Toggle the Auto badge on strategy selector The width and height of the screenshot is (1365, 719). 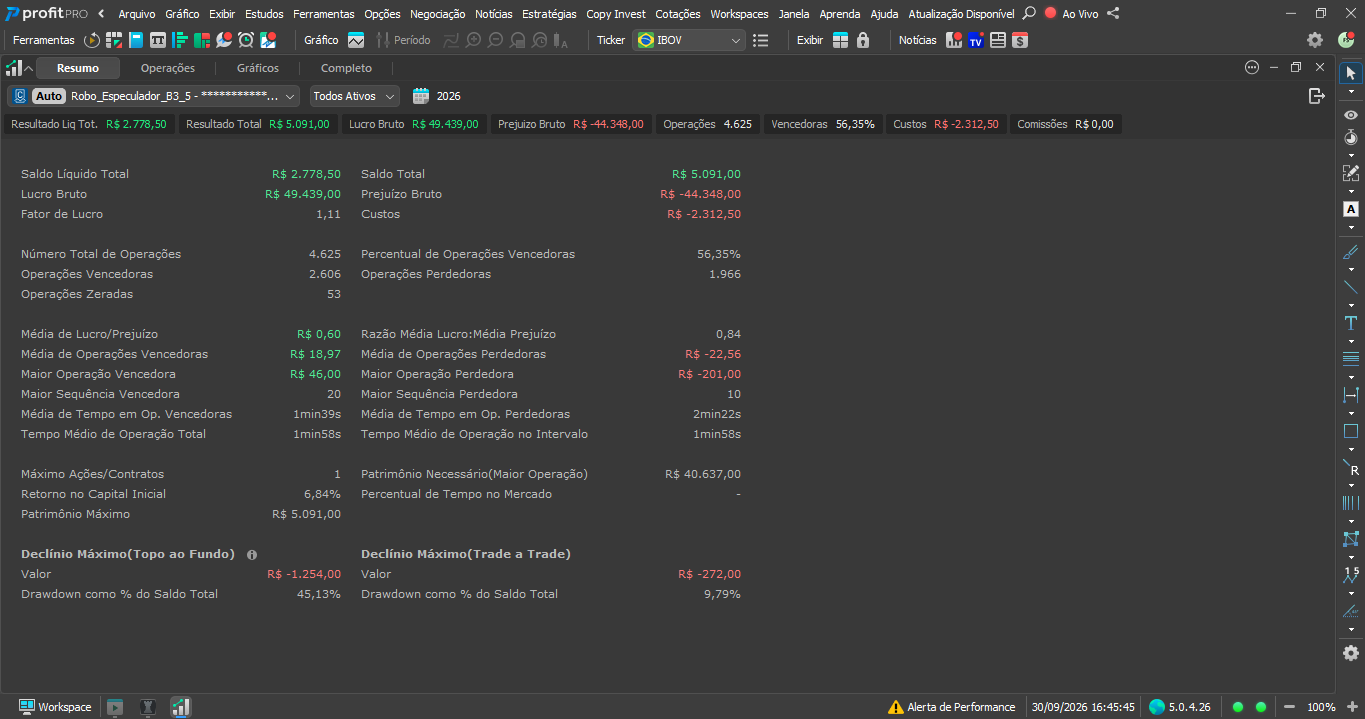click(x=50, y=96)
